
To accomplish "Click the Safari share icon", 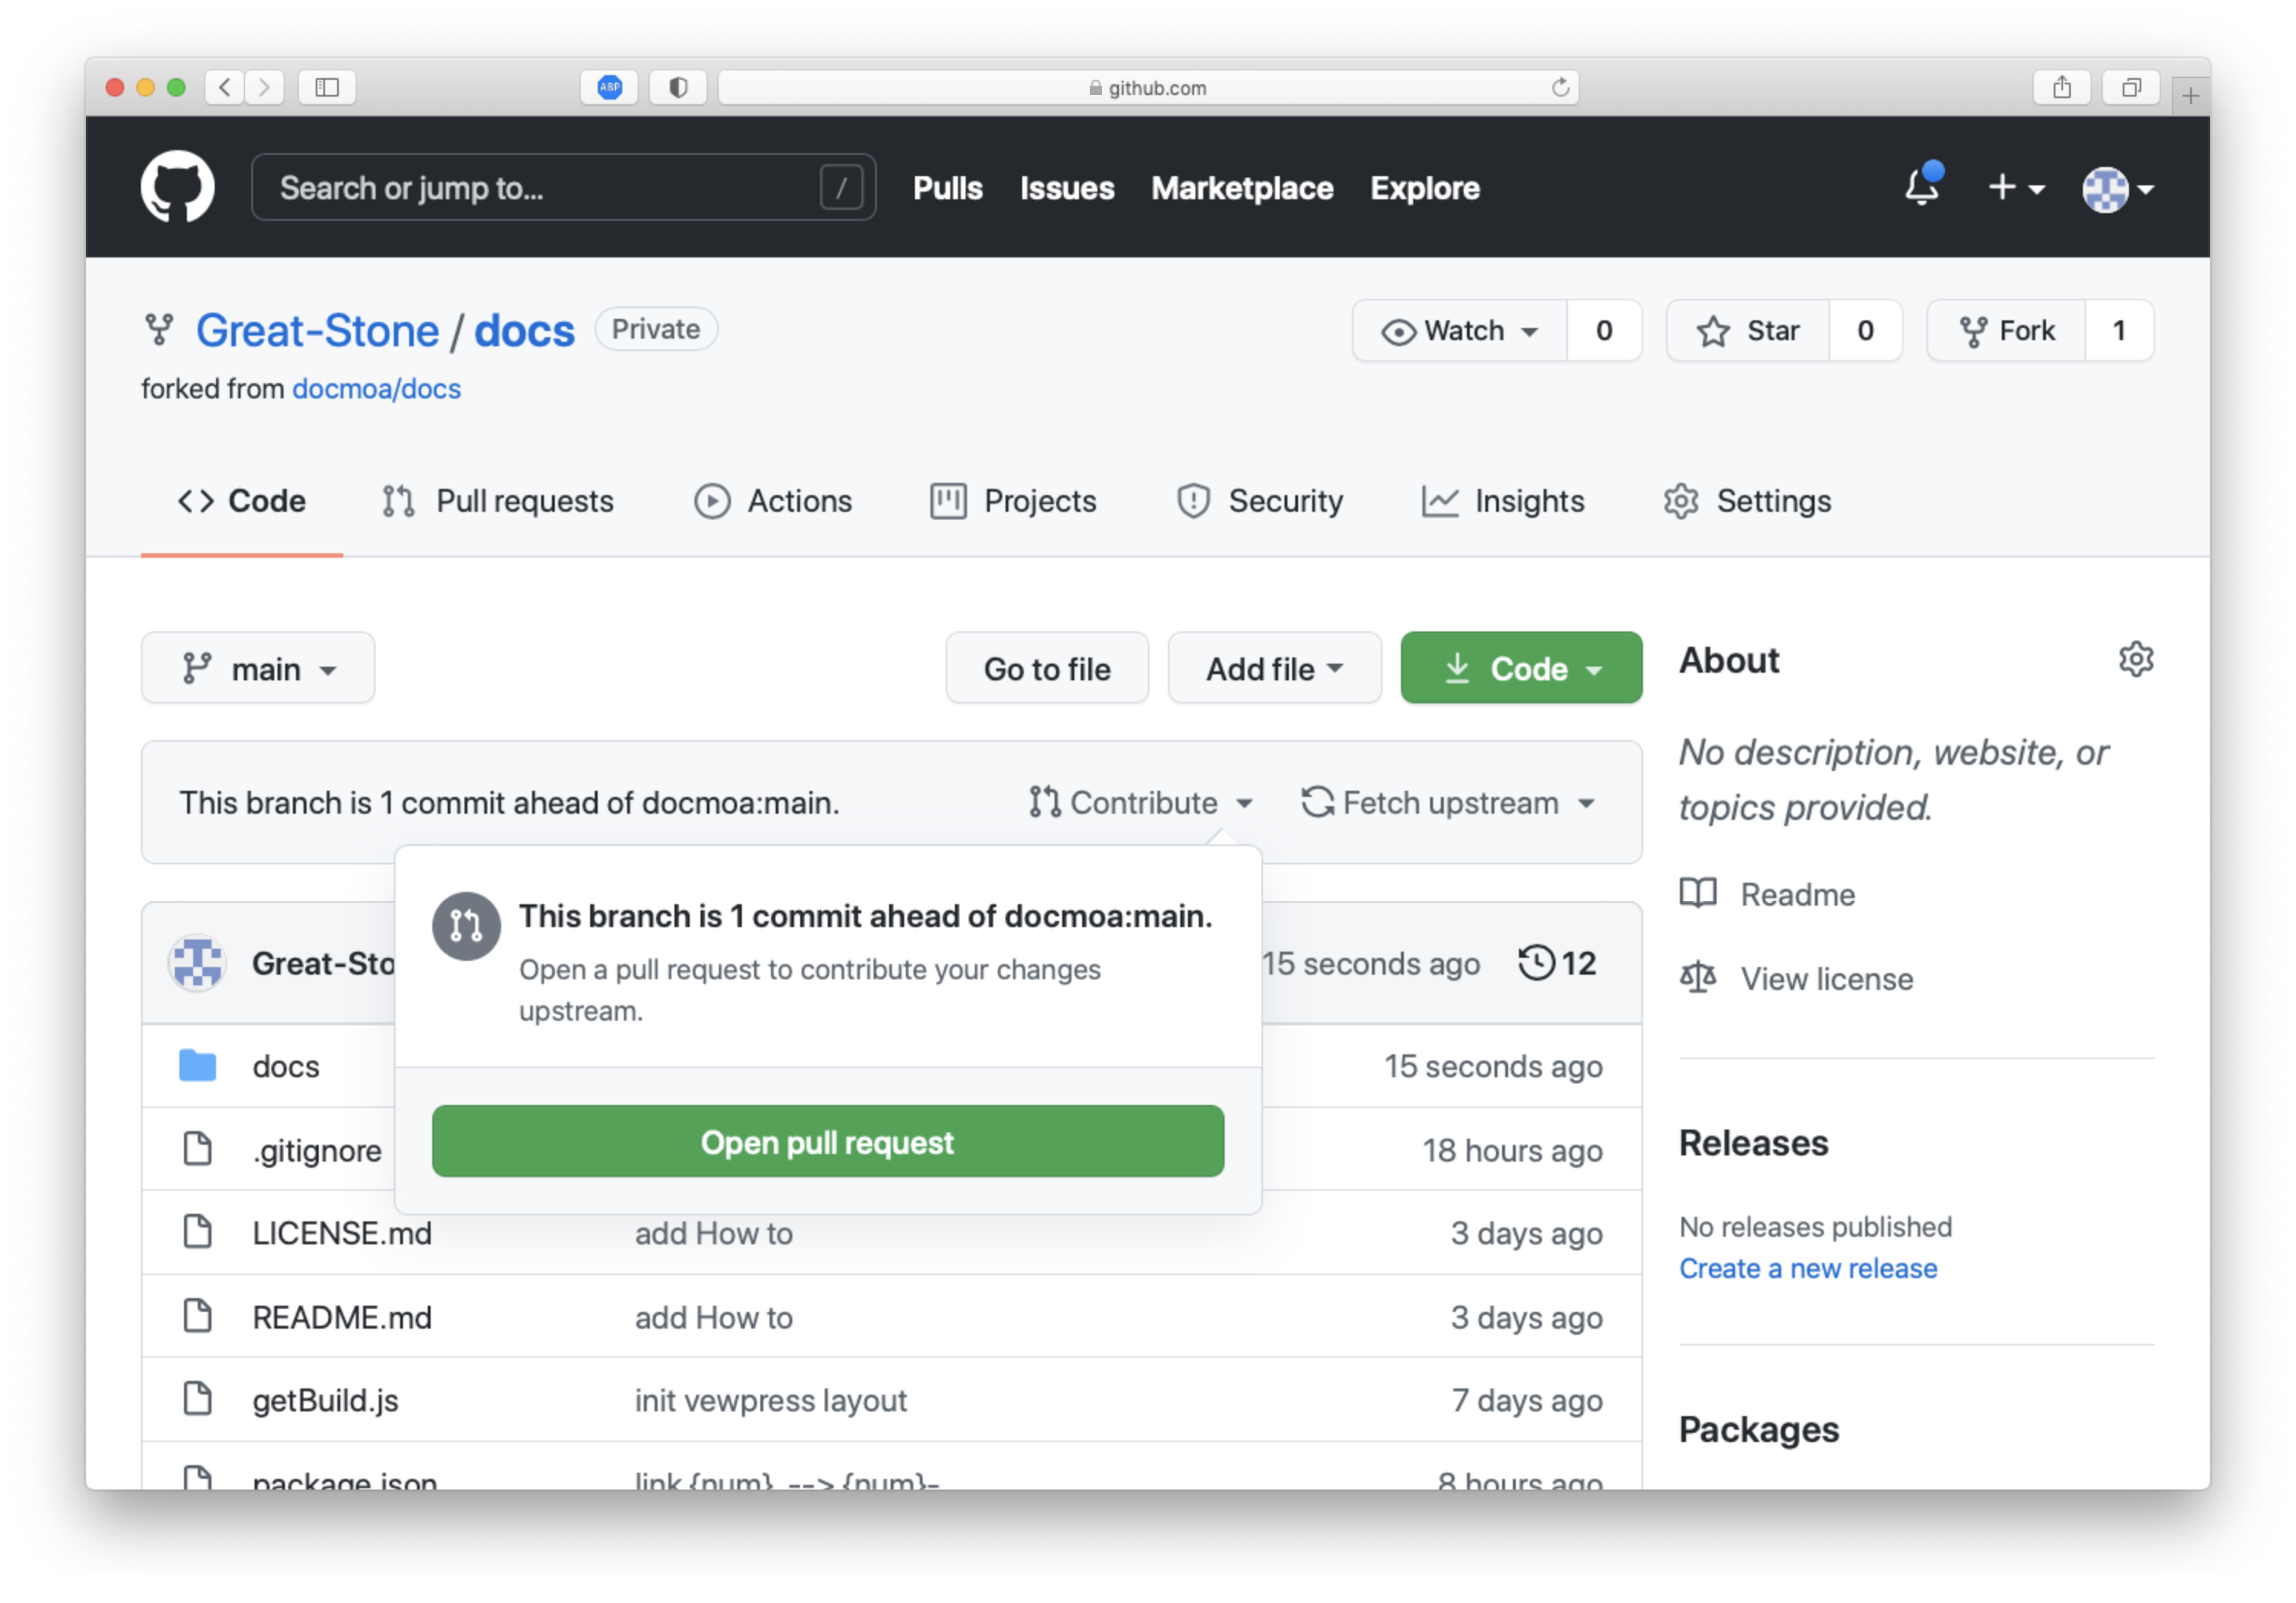I will 2062,88.
